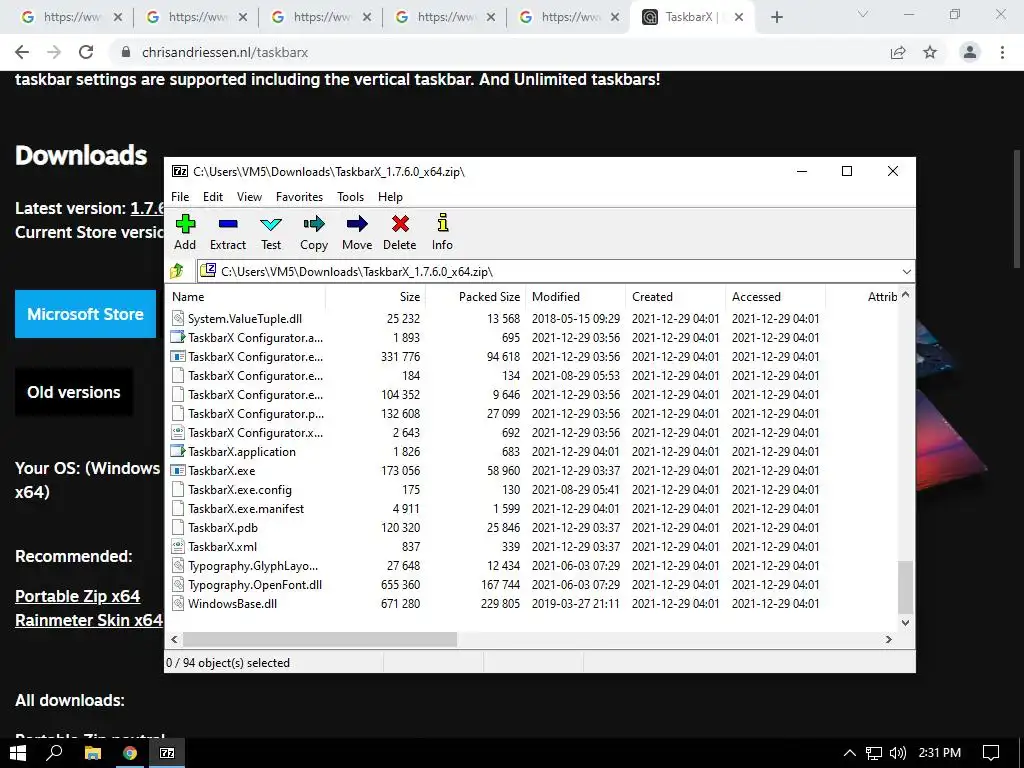Click the Old versions button

tap(74, 392)
